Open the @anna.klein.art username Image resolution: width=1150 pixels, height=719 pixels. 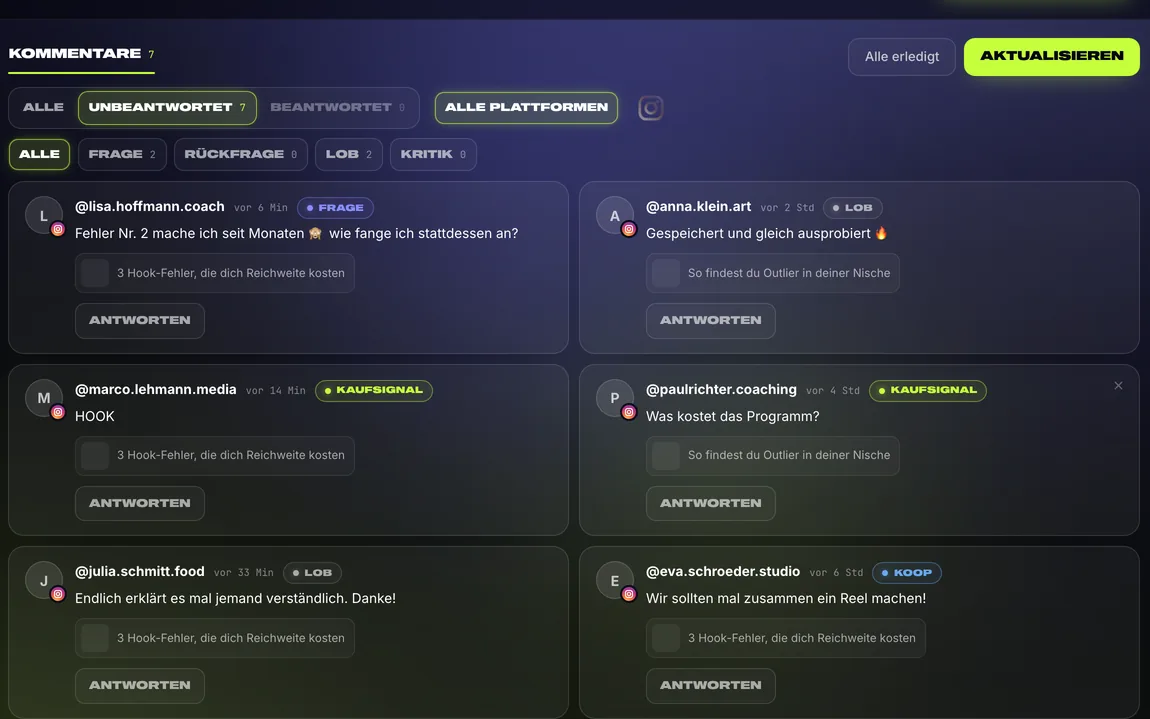click(698, 207)
